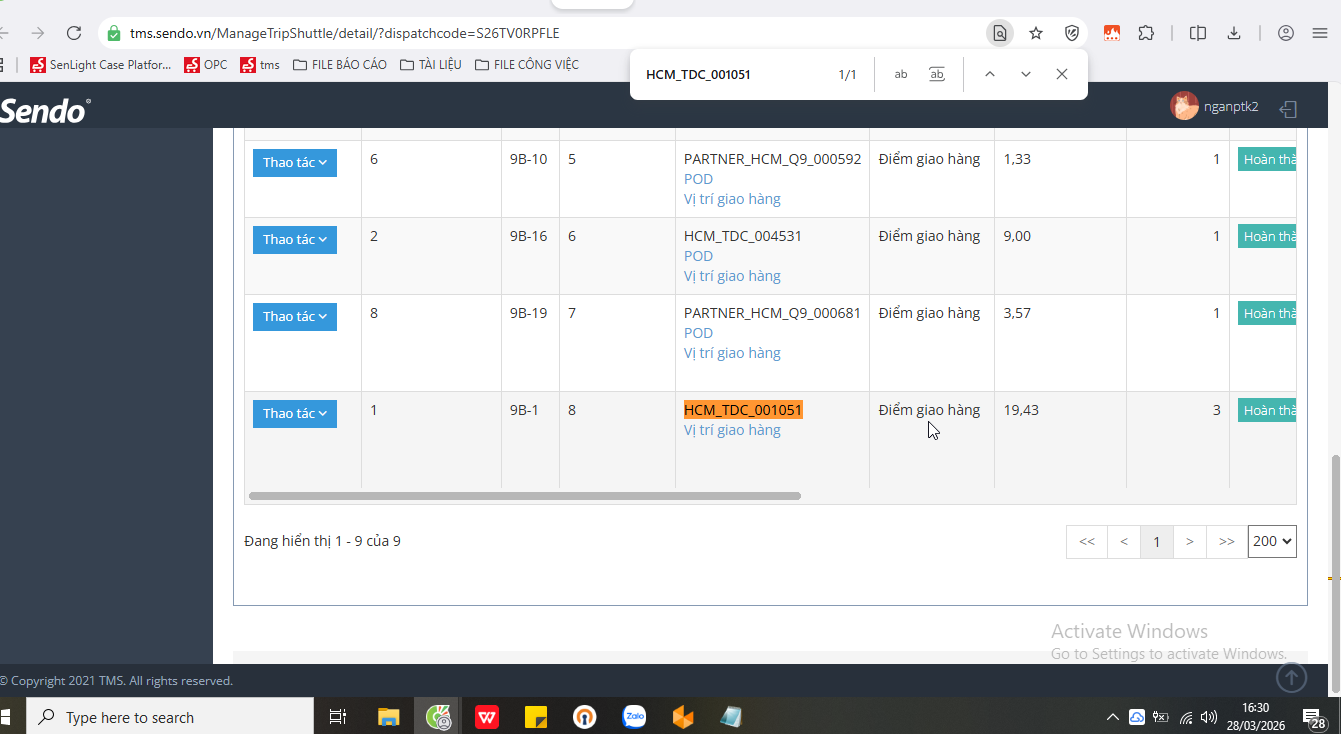
Task: Click highlighted HCM_TDC_001051 code
Action: click(x=743, y=410)
